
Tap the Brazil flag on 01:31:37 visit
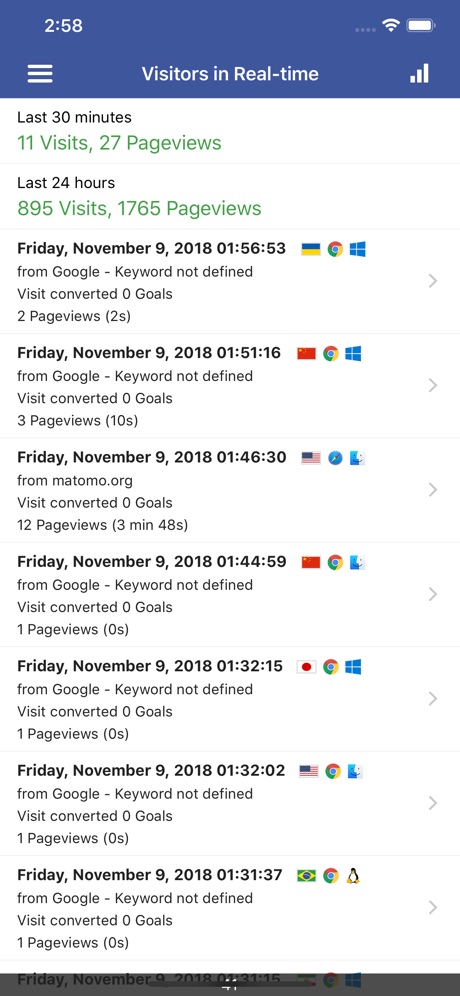pyautogui.click(x=306, y=876)
